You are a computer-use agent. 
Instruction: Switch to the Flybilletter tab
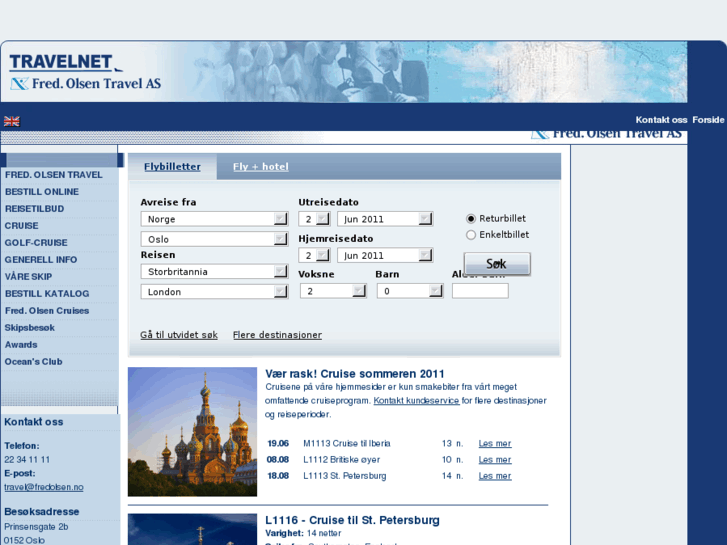pos(172,167)
